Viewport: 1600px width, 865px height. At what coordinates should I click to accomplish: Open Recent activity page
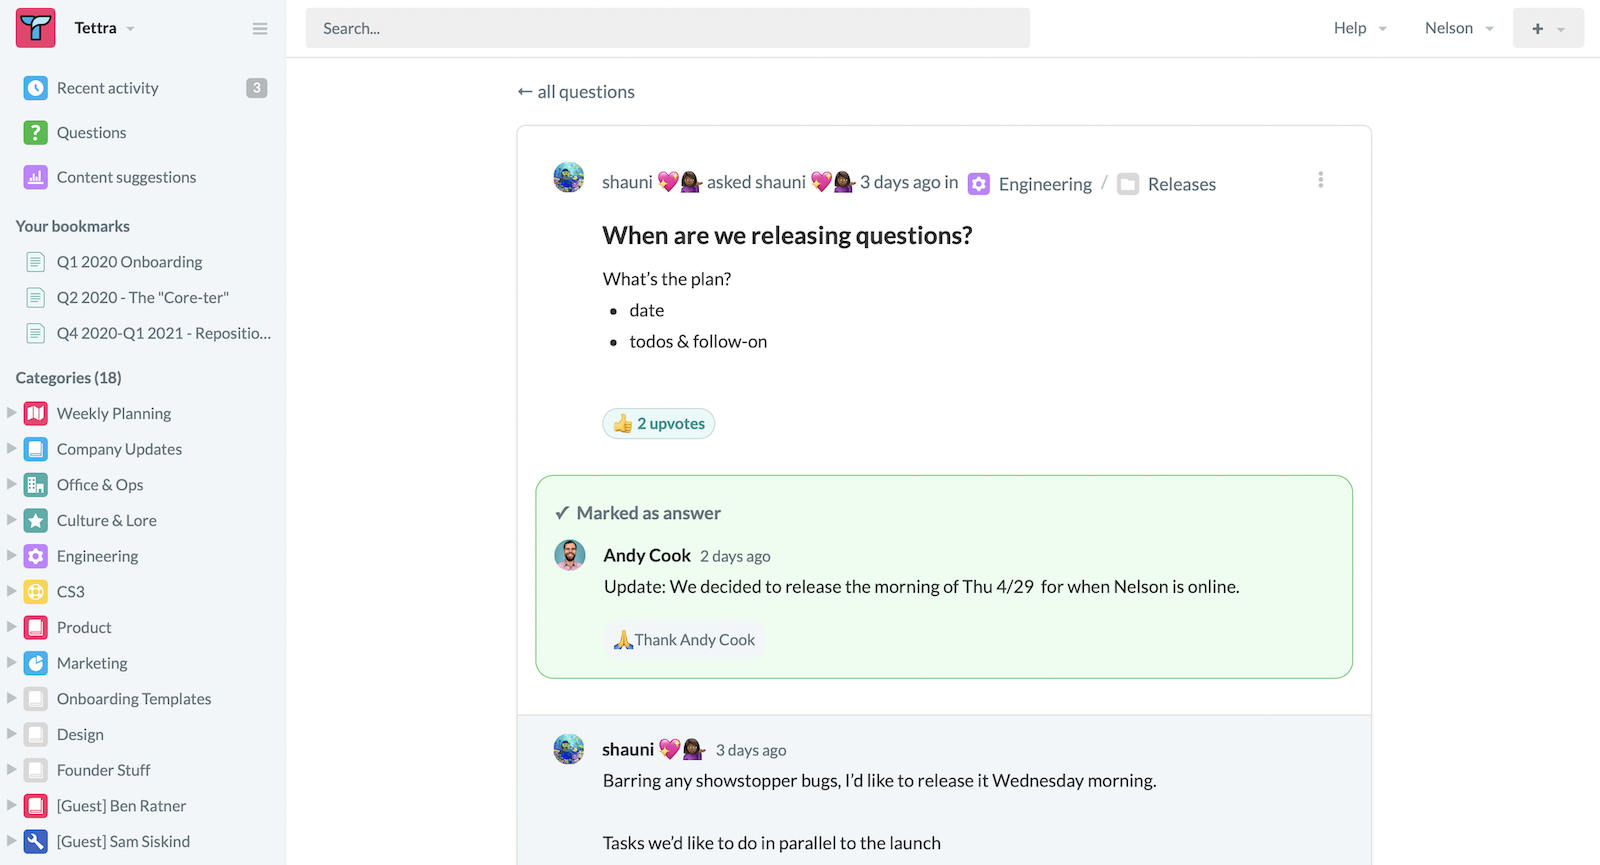[x=108, y=88]
